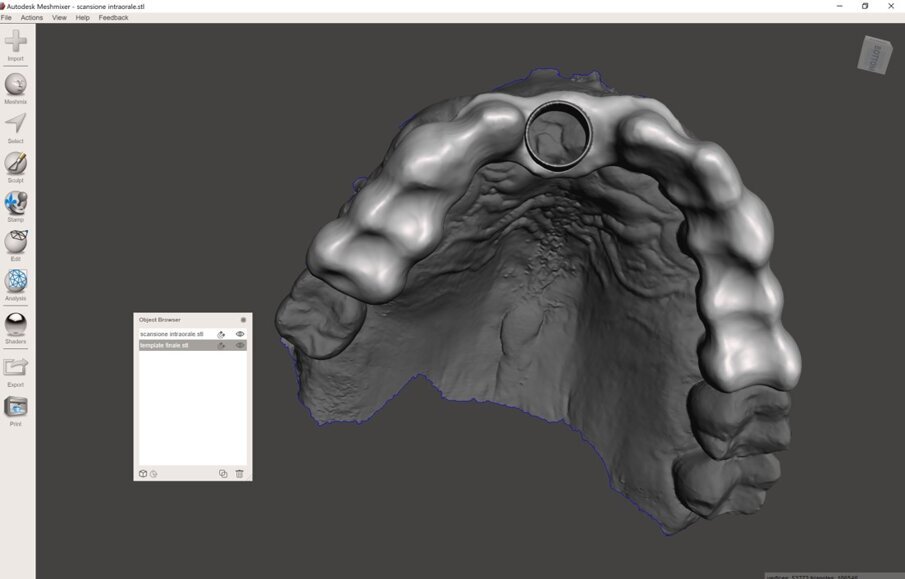905x579 pixels.
Task: Open the Meshmix tool
Action: click(x=15, y=85)
